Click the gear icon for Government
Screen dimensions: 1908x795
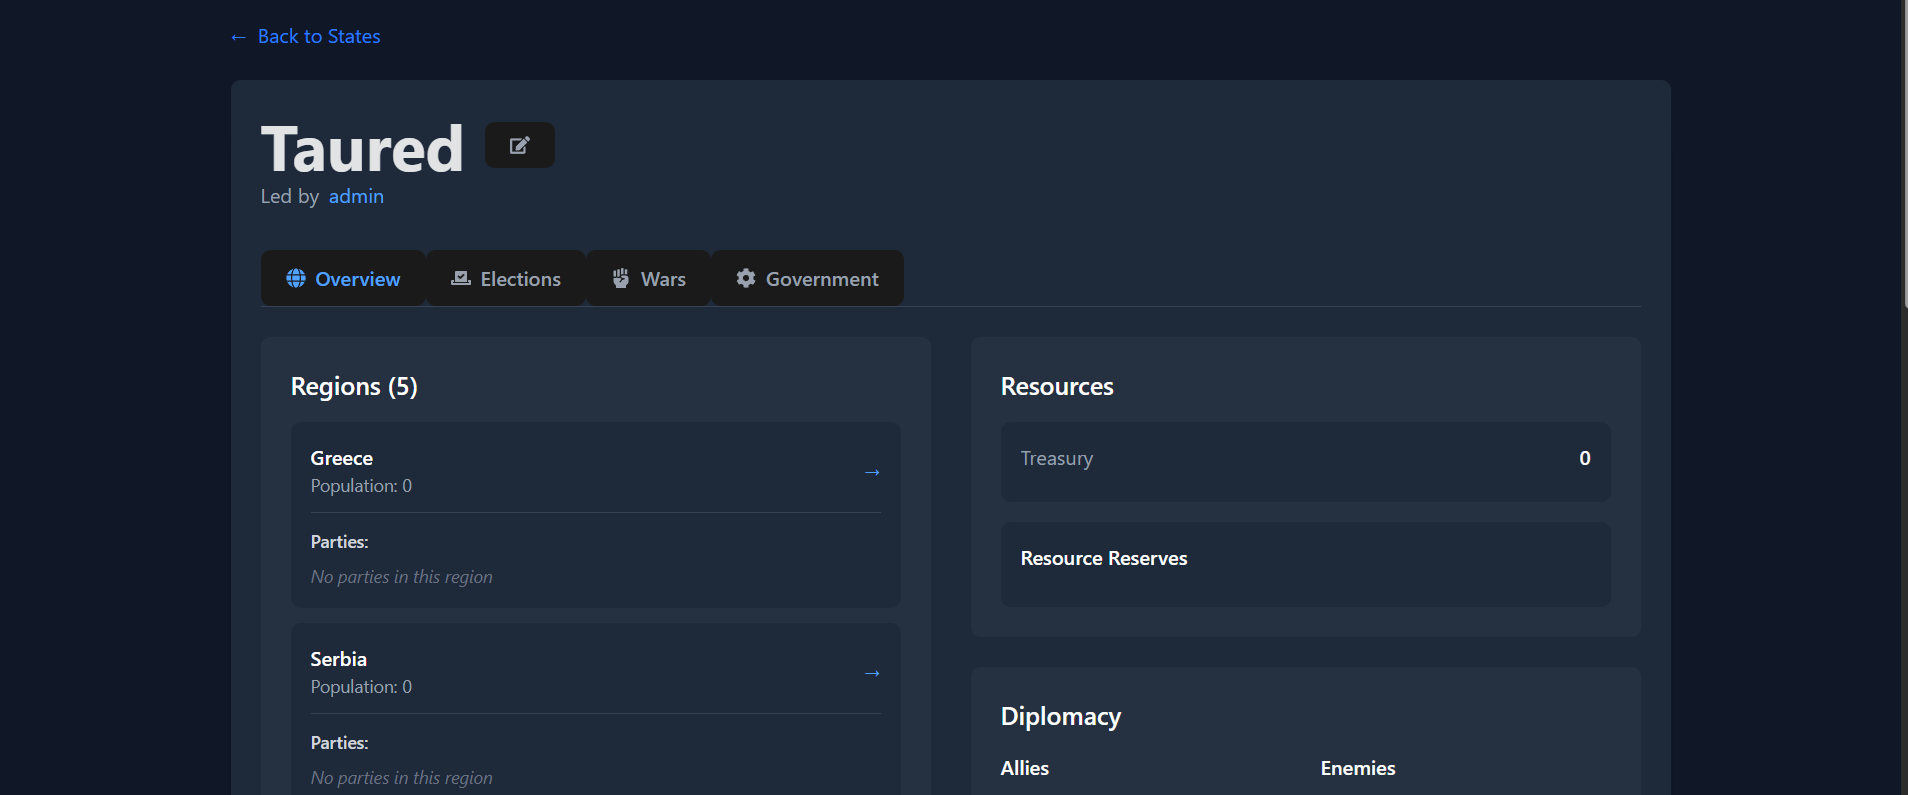pyautogui.click(x=746, y=278)
